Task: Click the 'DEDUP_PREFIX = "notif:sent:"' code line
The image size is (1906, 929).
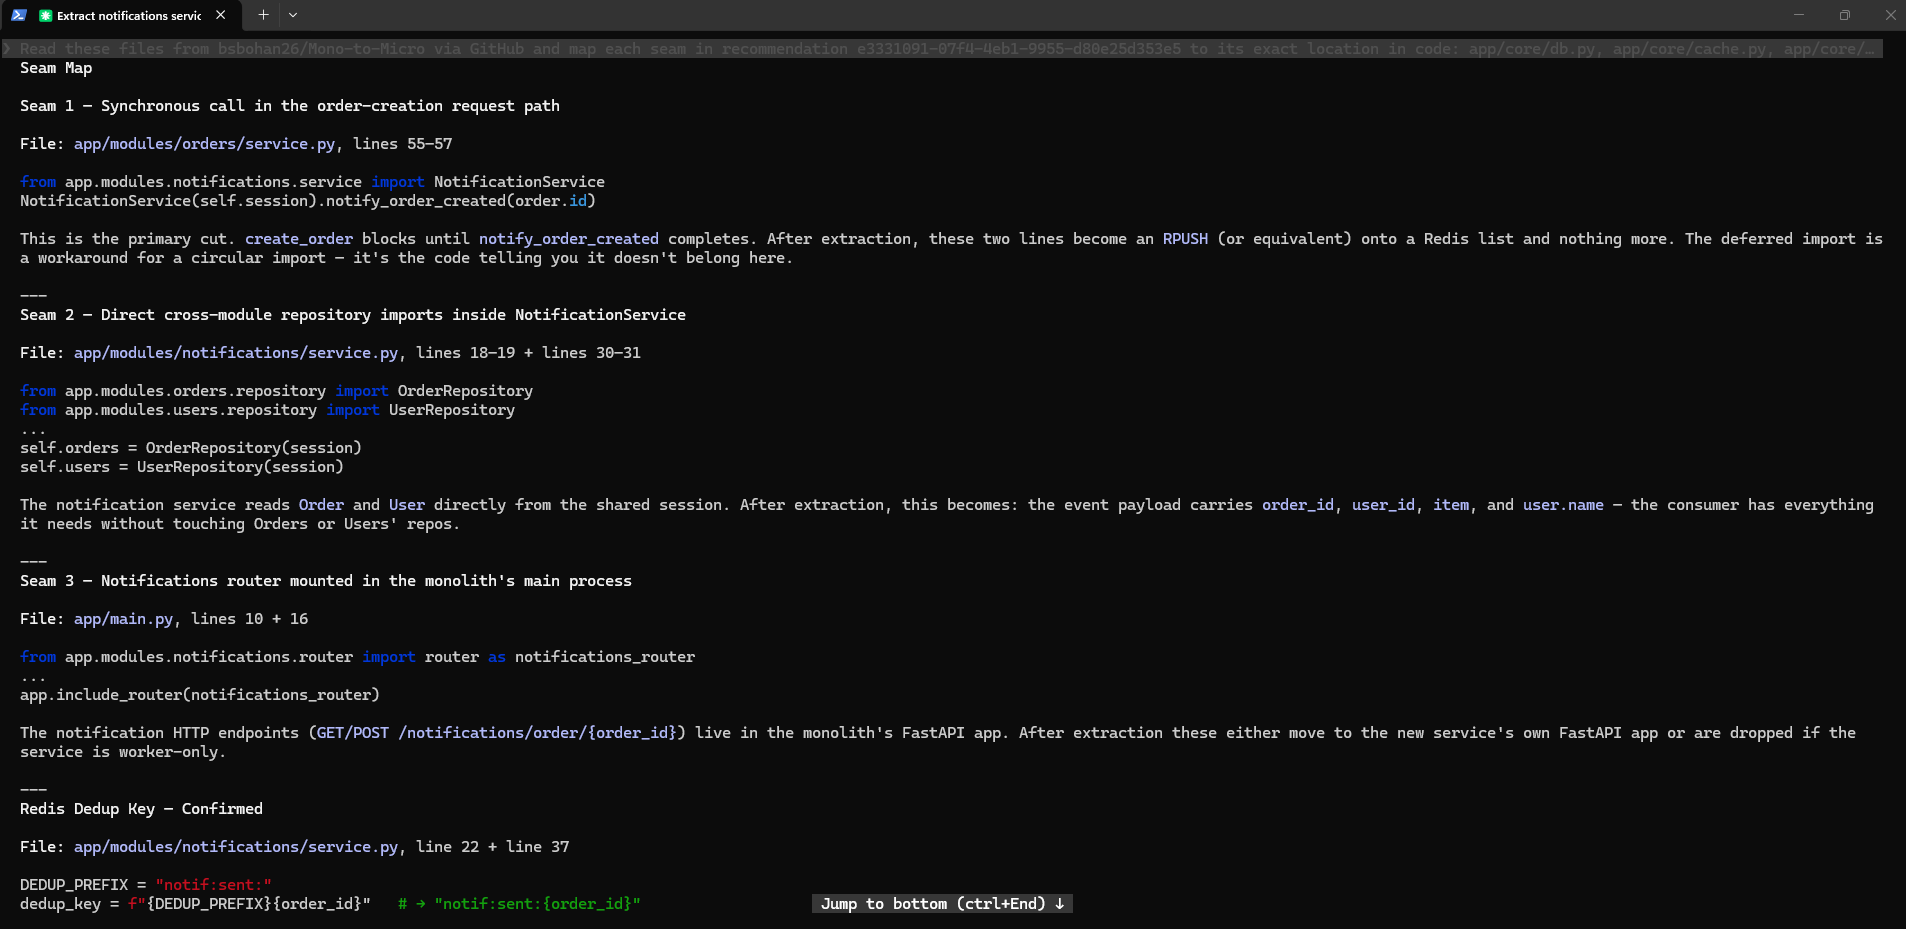Action: click(146, 885)
